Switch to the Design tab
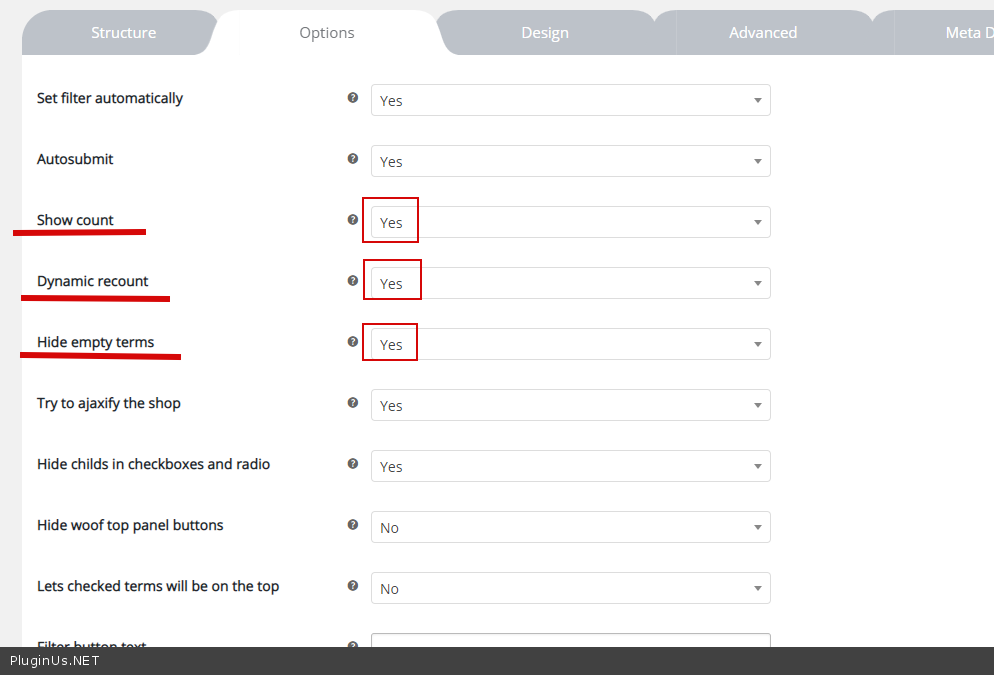This screenshot has width=994, height=675. [545, 33]
